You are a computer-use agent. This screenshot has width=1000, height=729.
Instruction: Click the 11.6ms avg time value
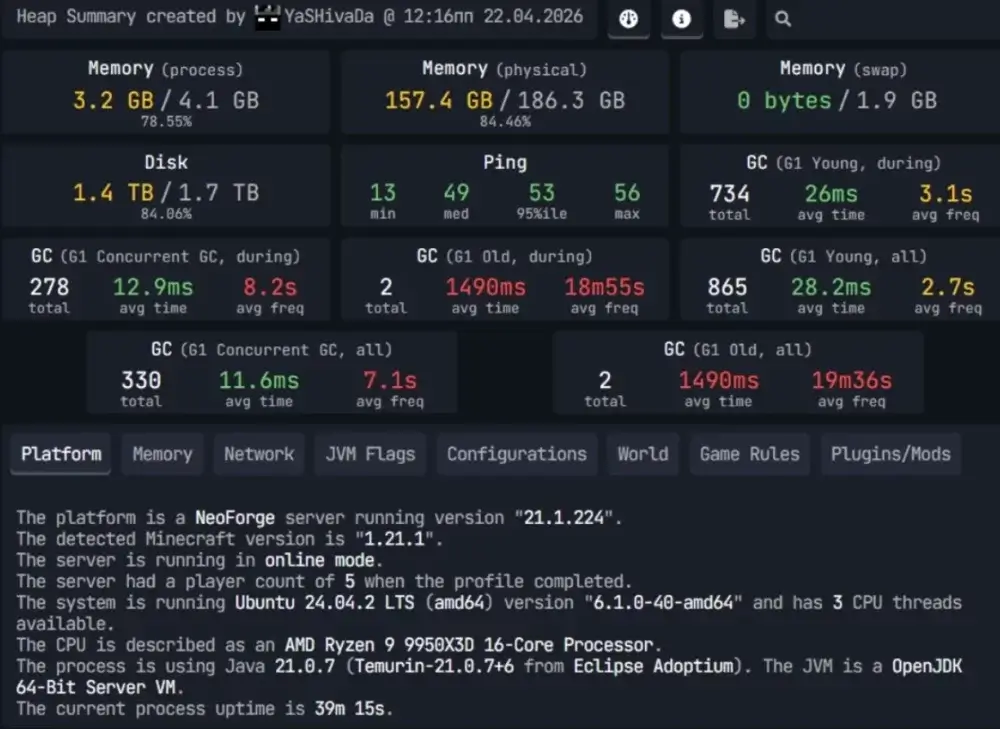pyautogui.click(x=259, y=380)
